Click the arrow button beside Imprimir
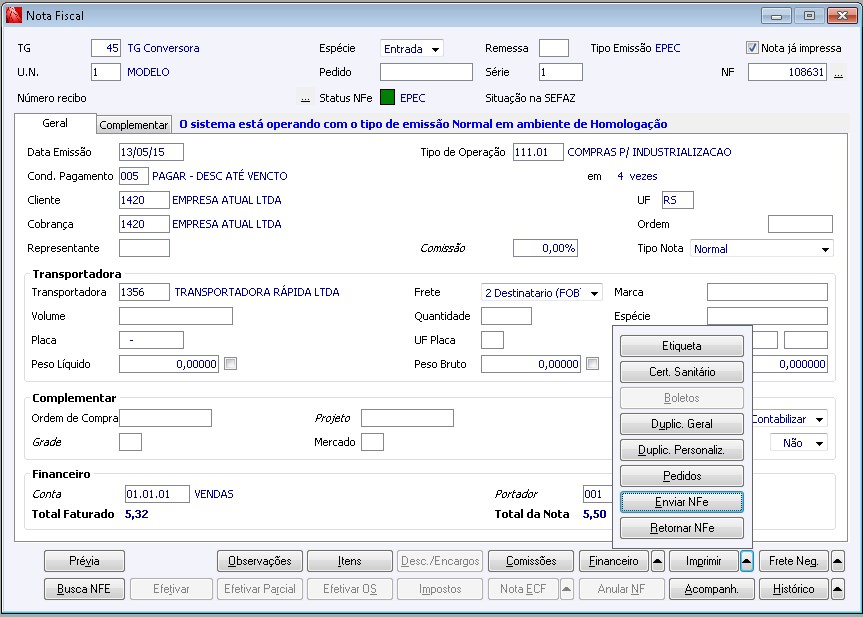The height and width of the screenshot is (617, 863). point(746,561)
